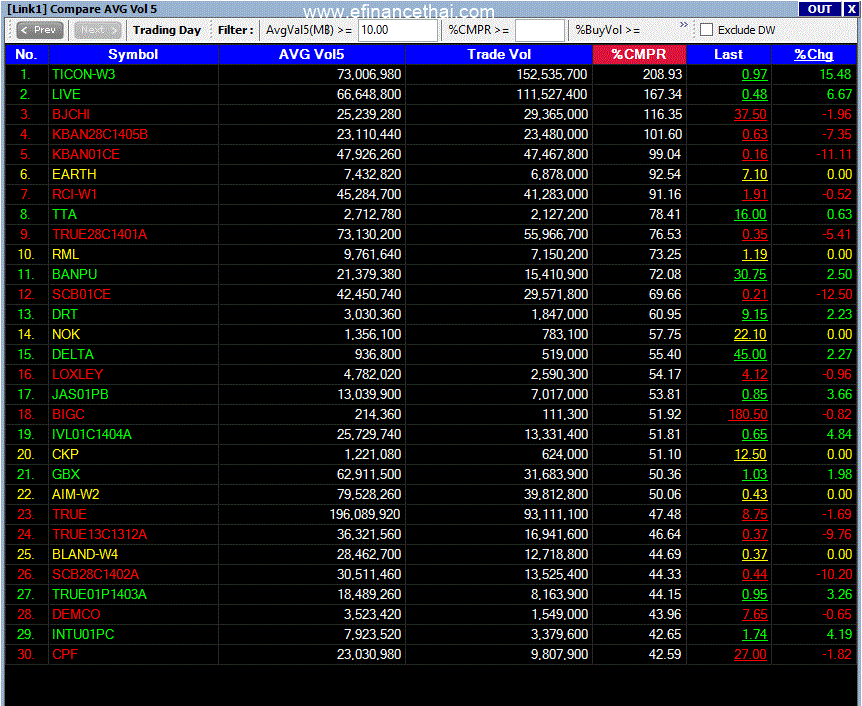Select symbol TRUE28C1401A
This screenshot has width=862, height=706.
100,234
